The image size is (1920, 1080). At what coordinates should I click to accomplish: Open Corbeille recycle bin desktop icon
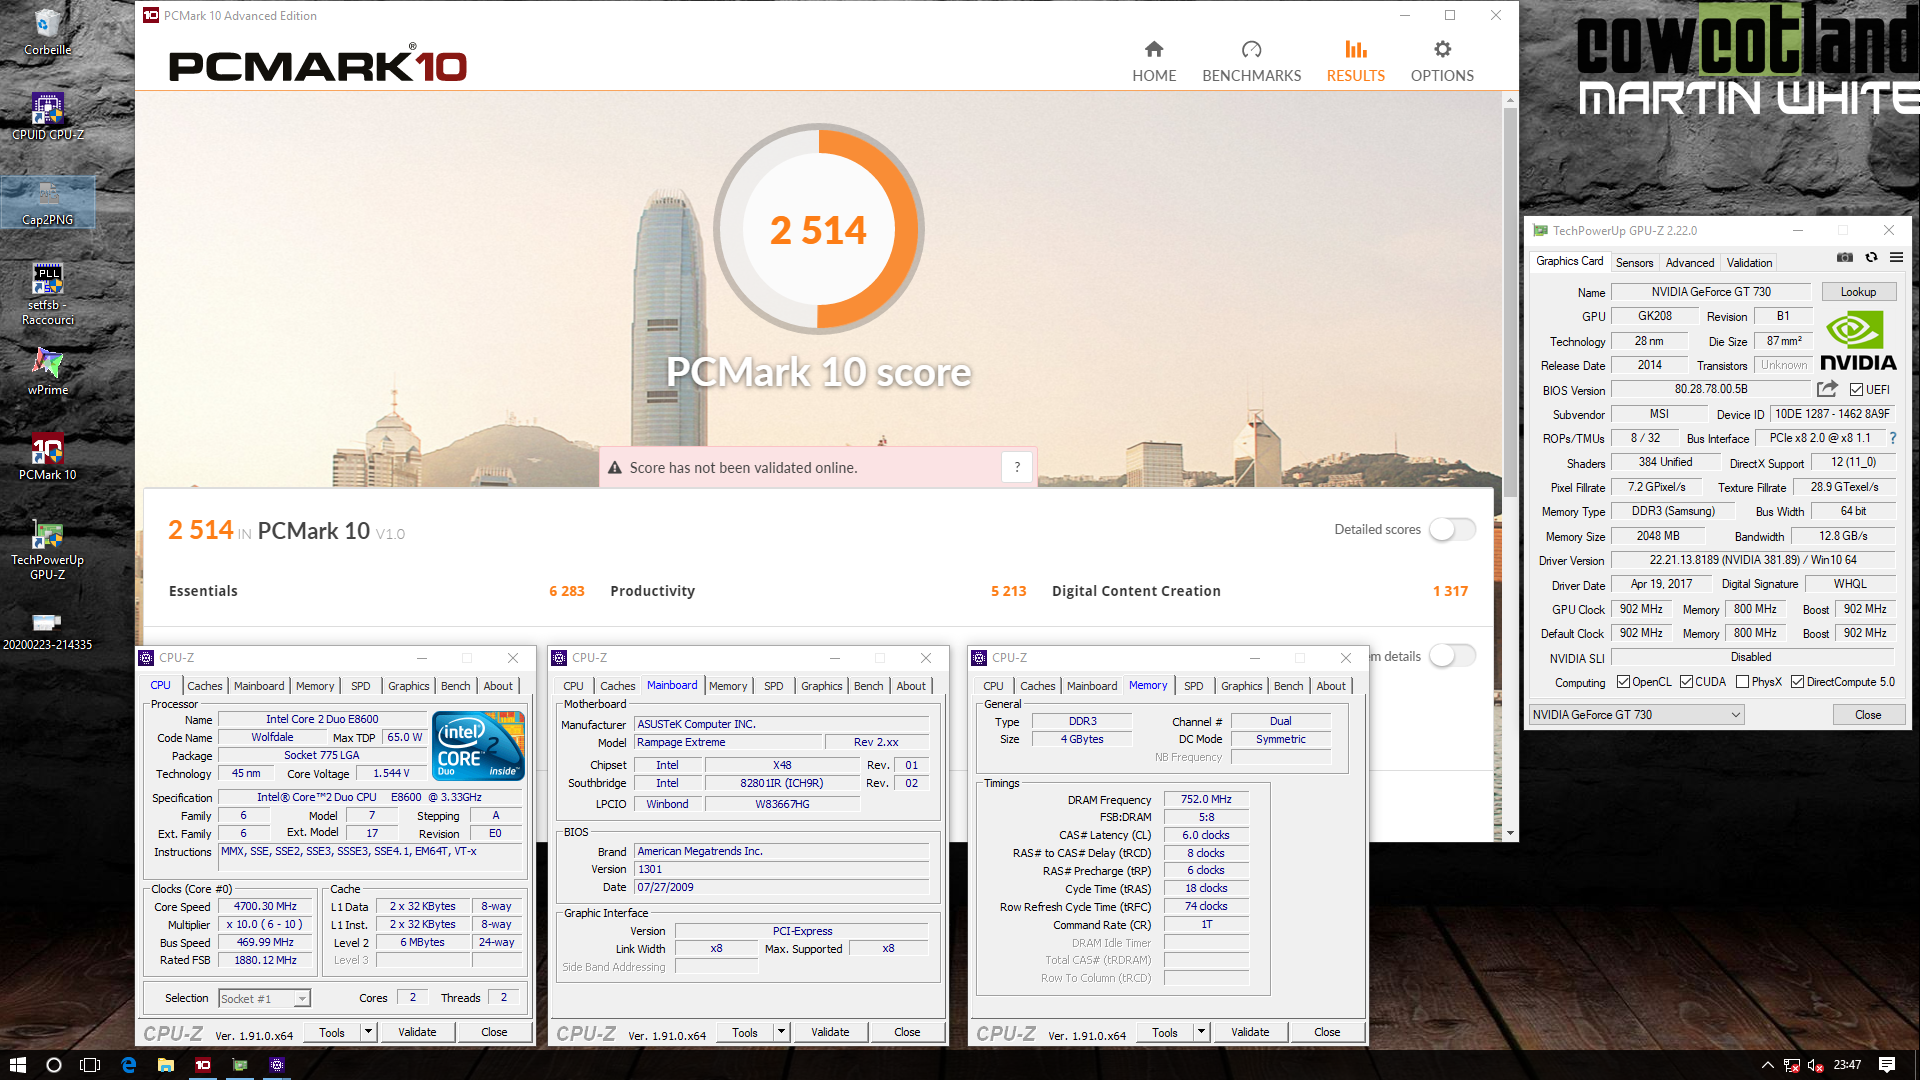click(47, 31)
